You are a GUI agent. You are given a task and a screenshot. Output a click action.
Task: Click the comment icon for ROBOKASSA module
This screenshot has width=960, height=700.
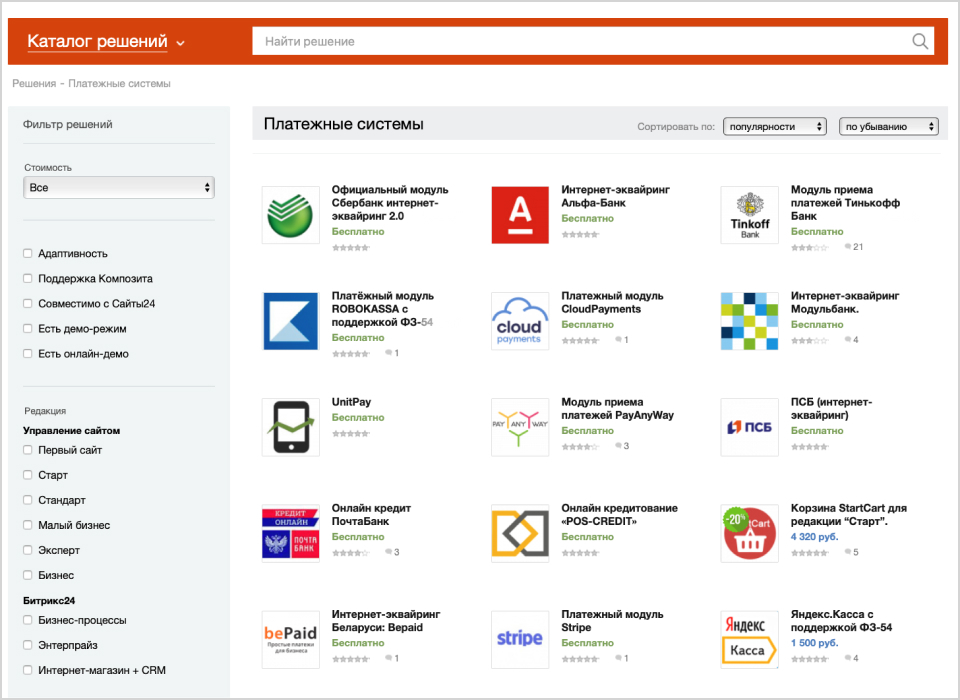[x=389, y=353]
